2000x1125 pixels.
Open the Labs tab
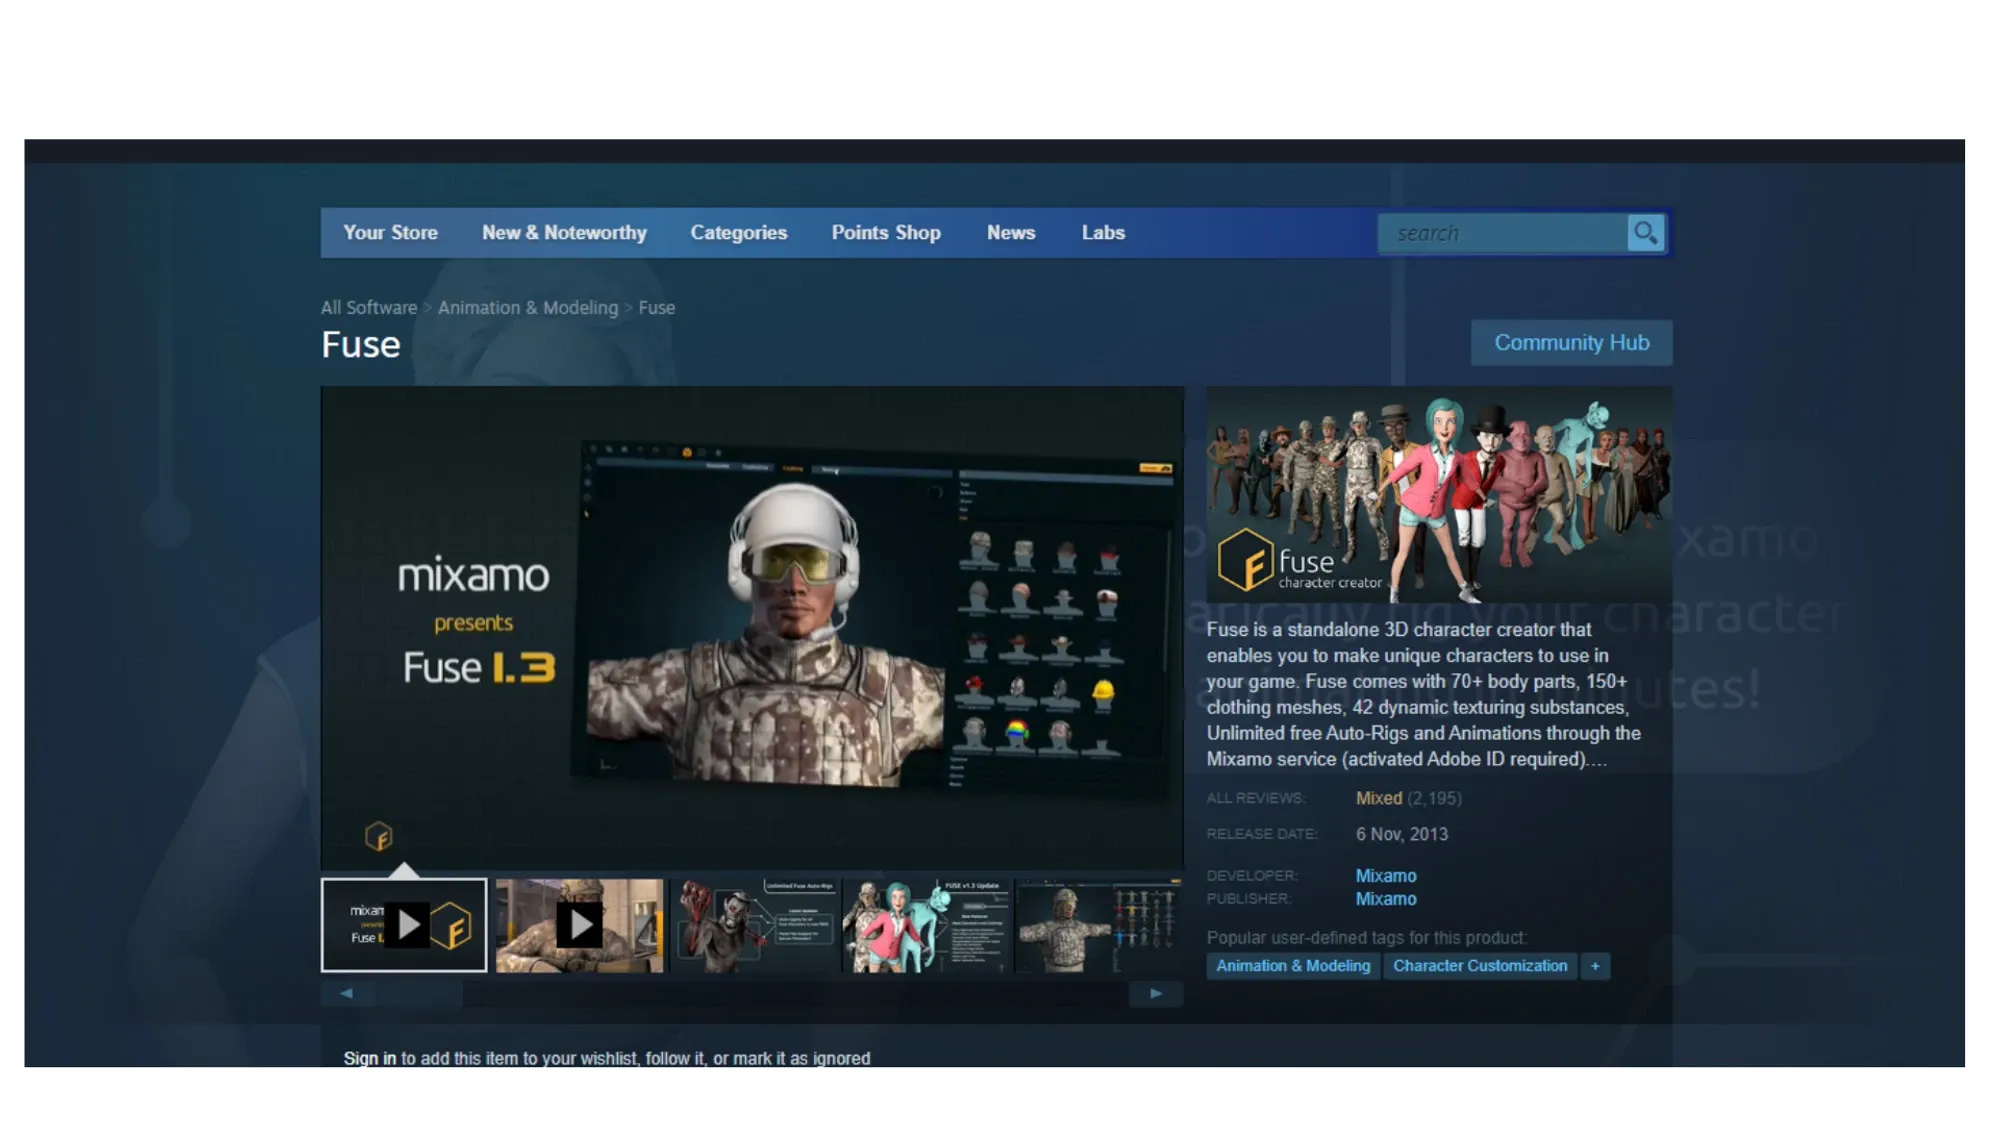pos(1103,232)
